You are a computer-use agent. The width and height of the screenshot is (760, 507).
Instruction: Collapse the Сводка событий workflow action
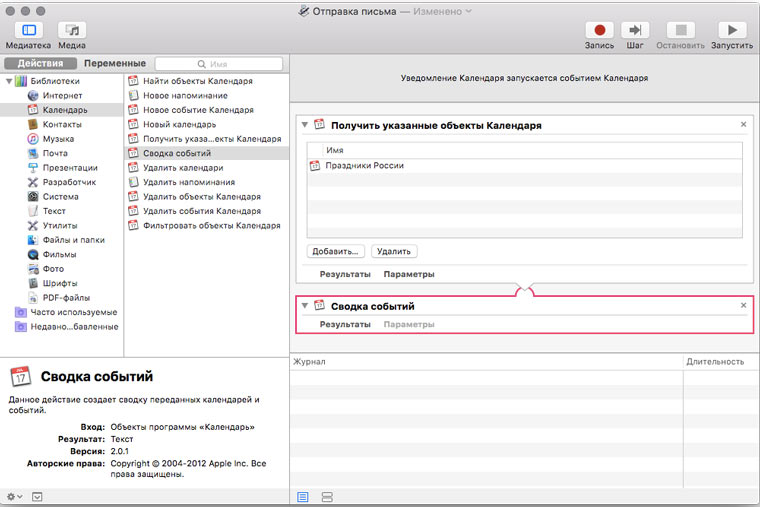304,306
